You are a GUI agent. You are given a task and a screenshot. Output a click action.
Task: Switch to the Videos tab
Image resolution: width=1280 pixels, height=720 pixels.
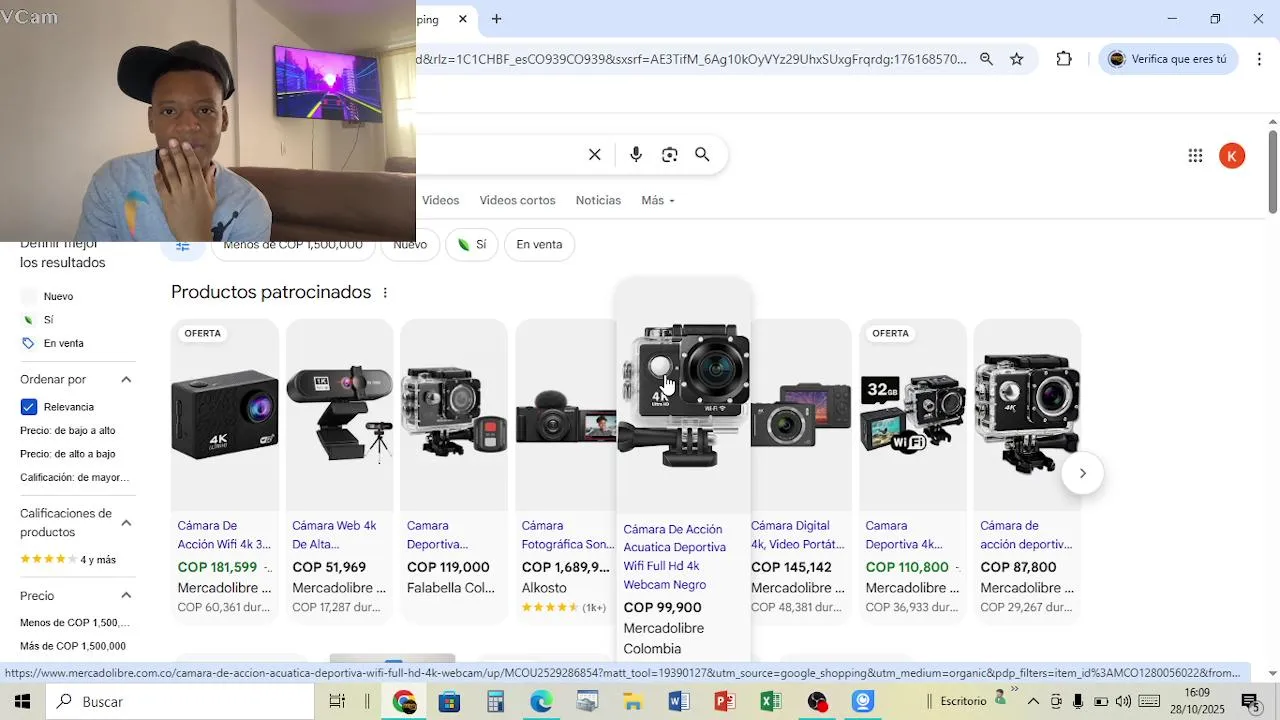(x=440, y=200)
